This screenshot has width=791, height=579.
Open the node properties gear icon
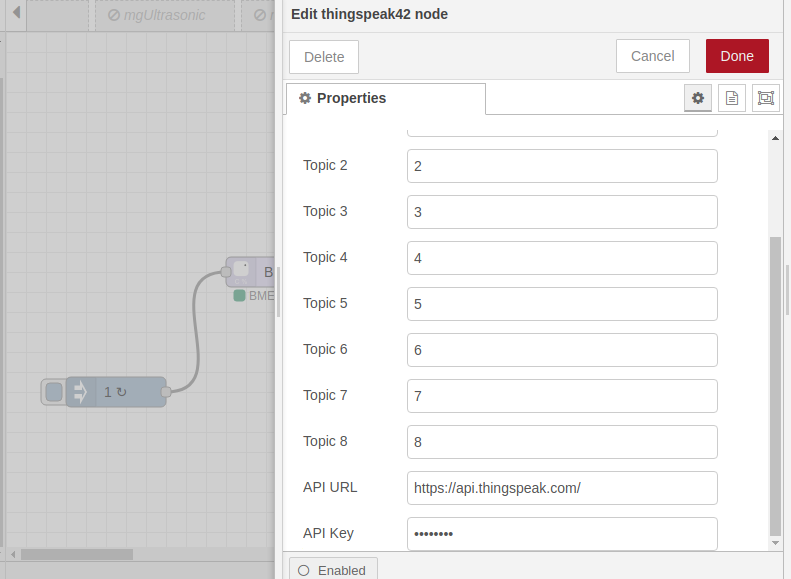coord(698,98)
